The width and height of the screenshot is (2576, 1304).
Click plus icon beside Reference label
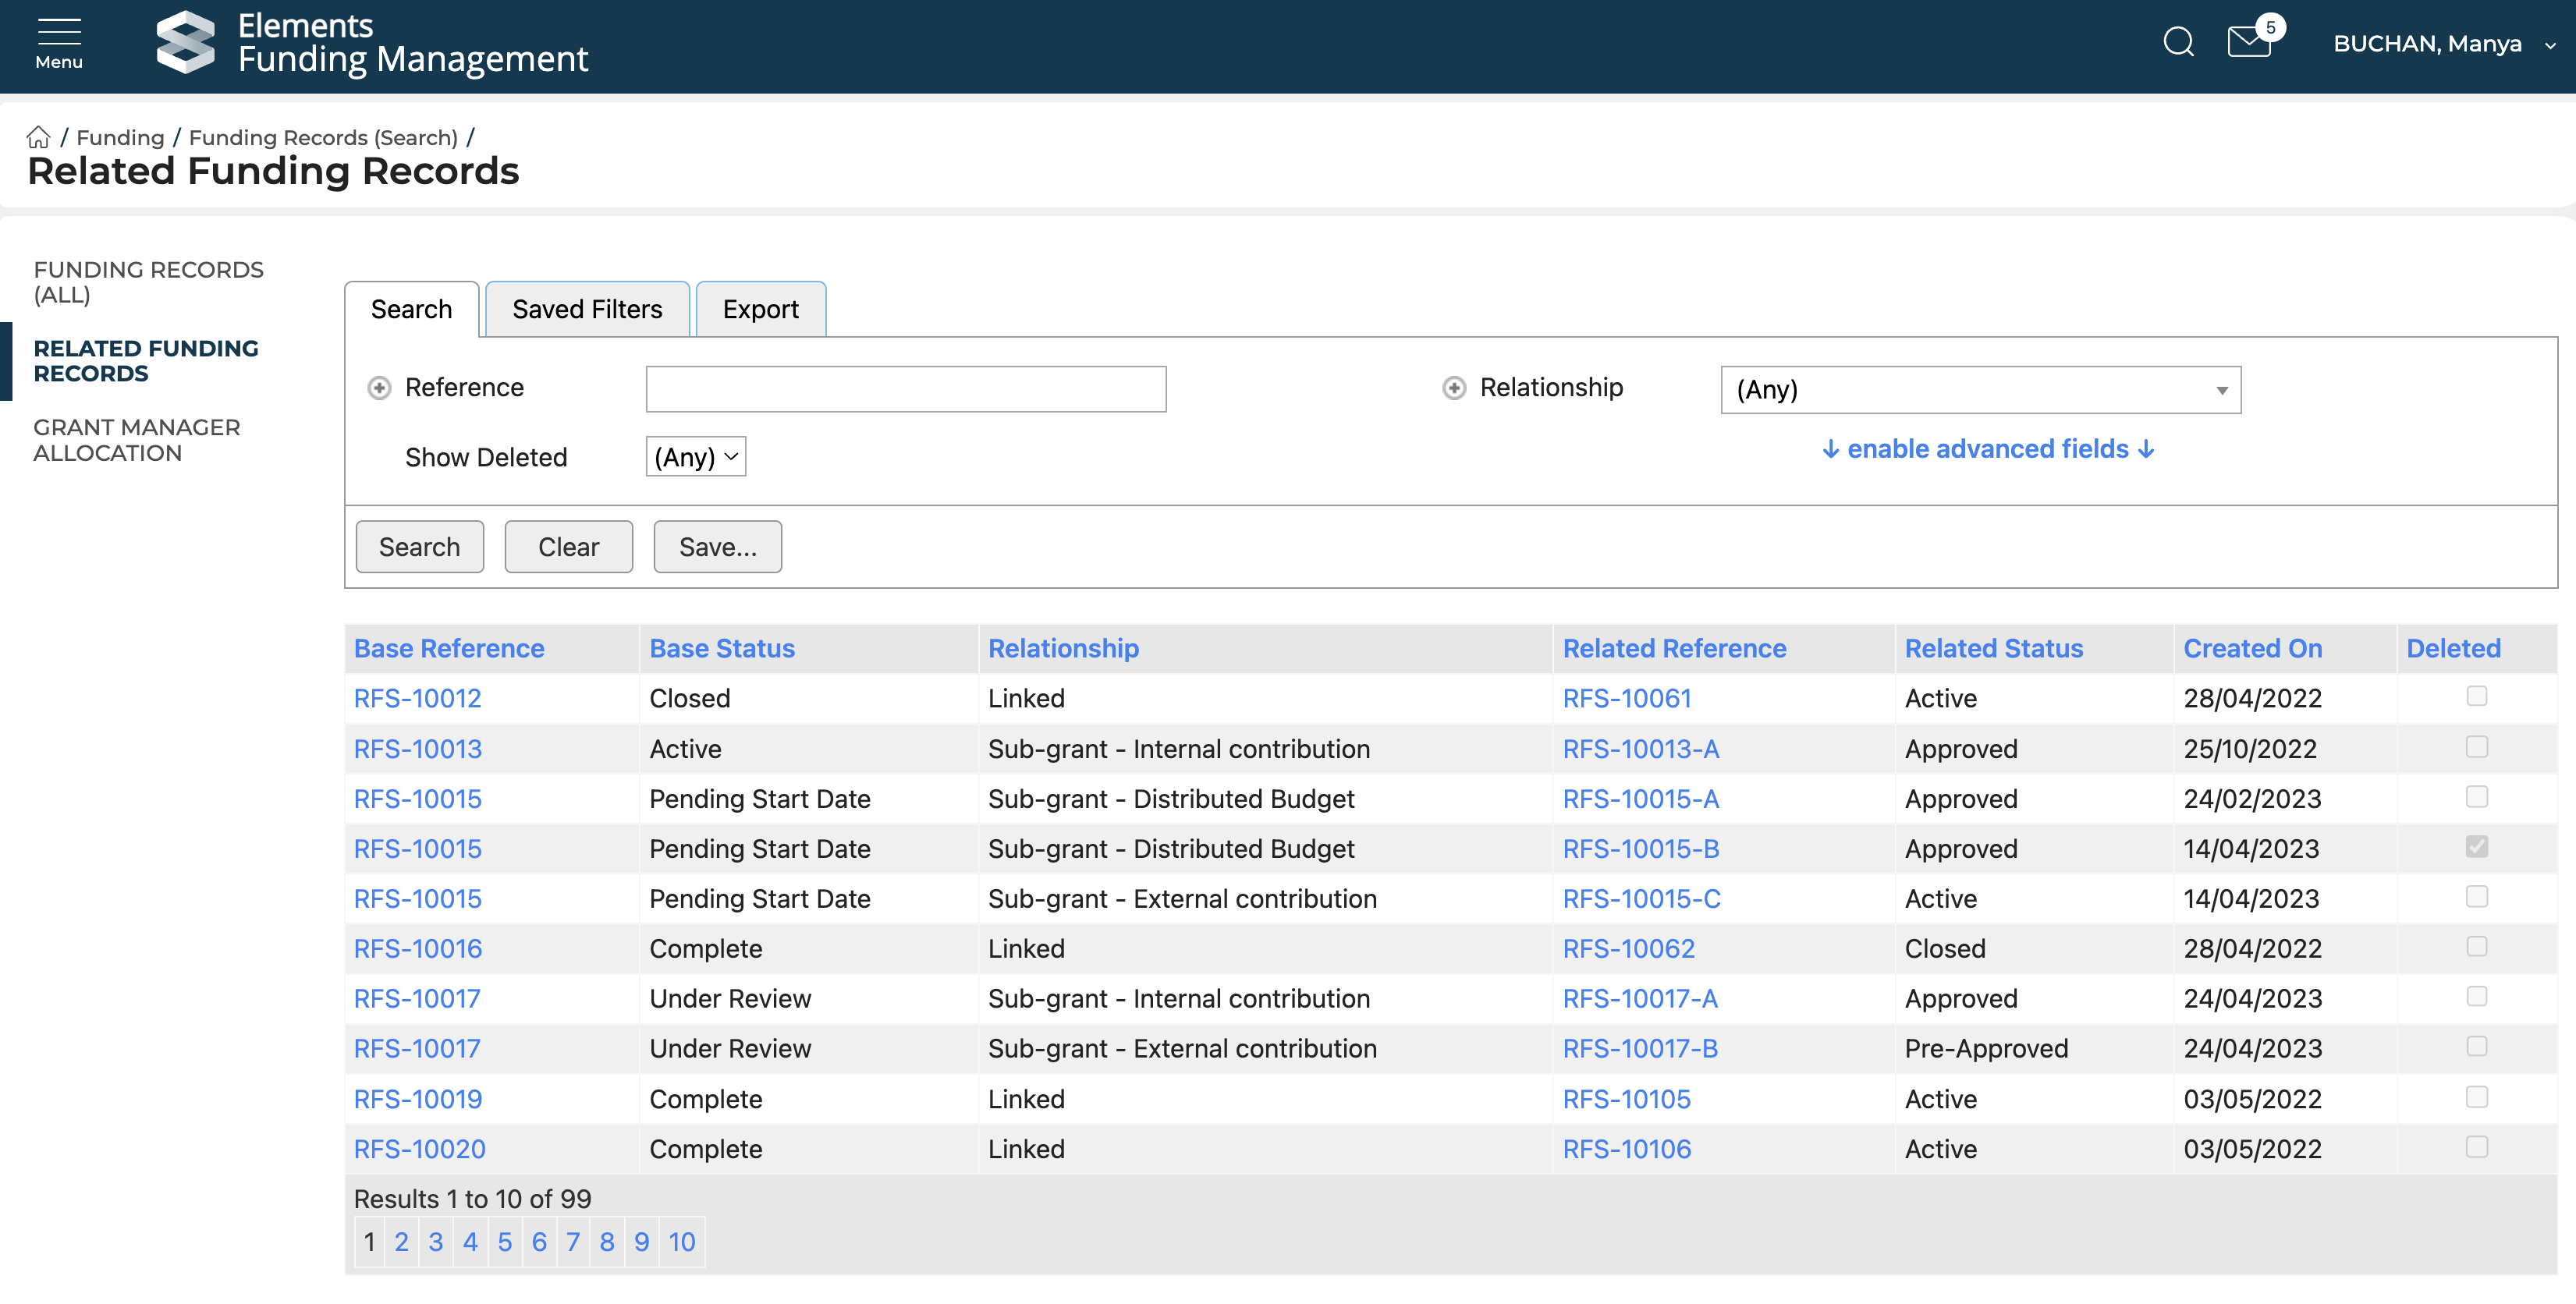[x=379, y=388]
